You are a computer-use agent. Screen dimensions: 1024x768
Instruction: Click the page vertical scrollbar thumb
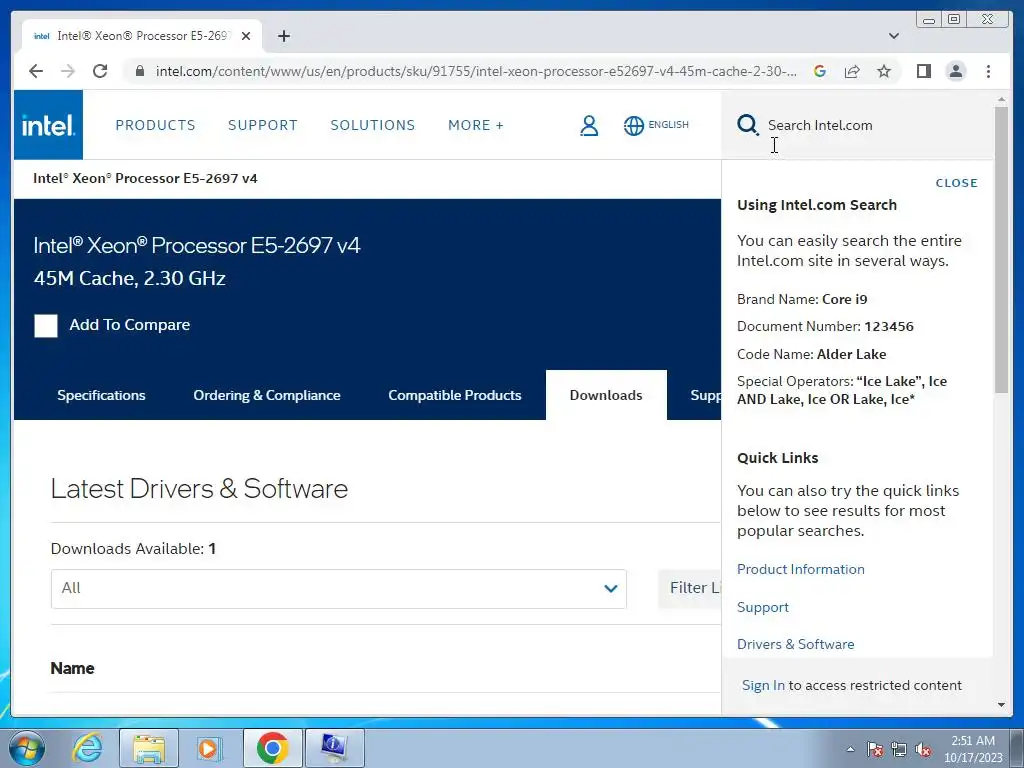[1001, 249]
